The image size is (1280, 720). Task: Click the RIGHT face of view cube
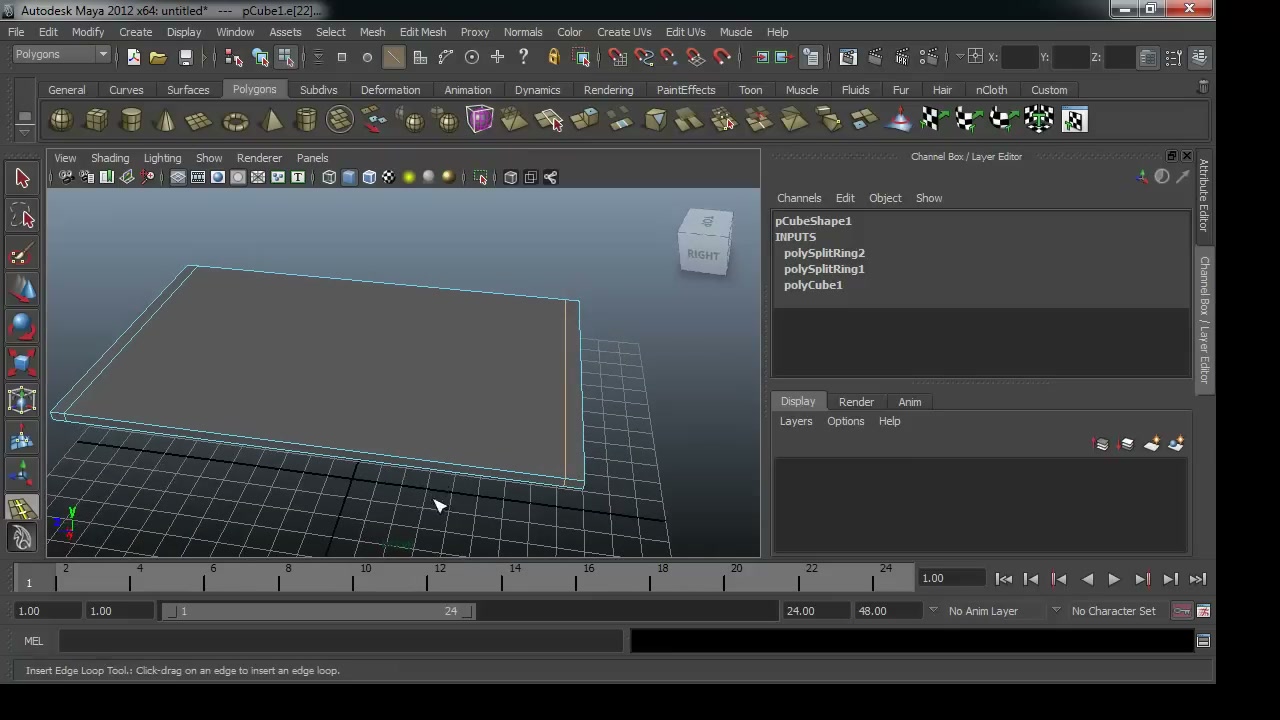coord(703,255)
